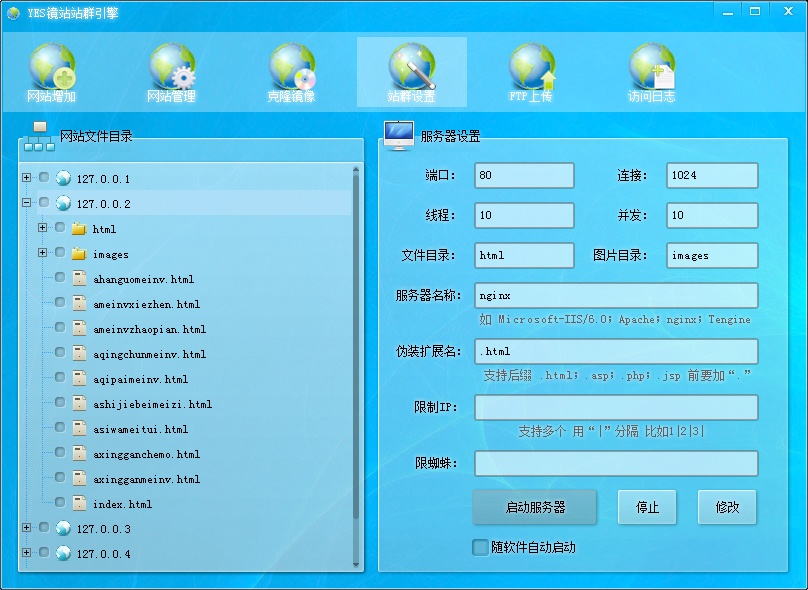808x590 pixels.
Task: Click the 并发 input field
Action: pos(712,215)
